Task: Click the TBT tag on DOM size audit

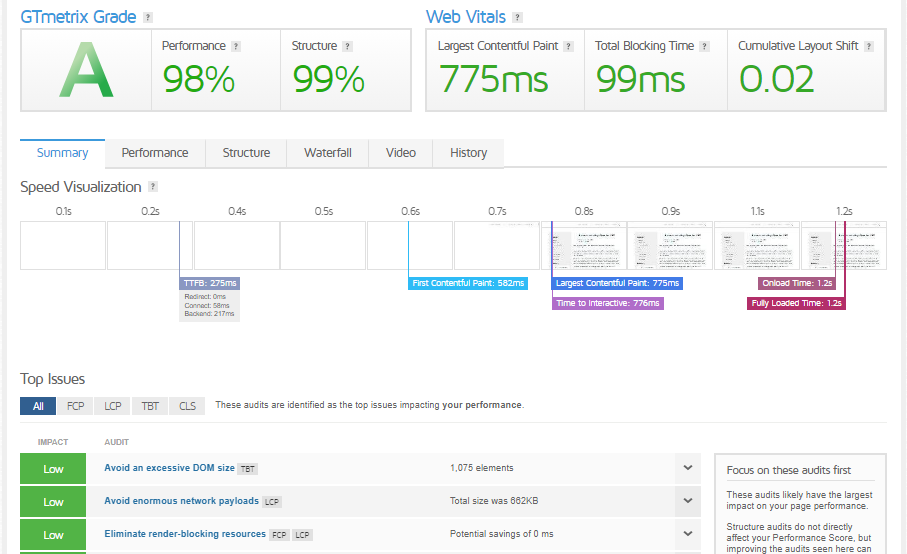Action: pos(248,469)
